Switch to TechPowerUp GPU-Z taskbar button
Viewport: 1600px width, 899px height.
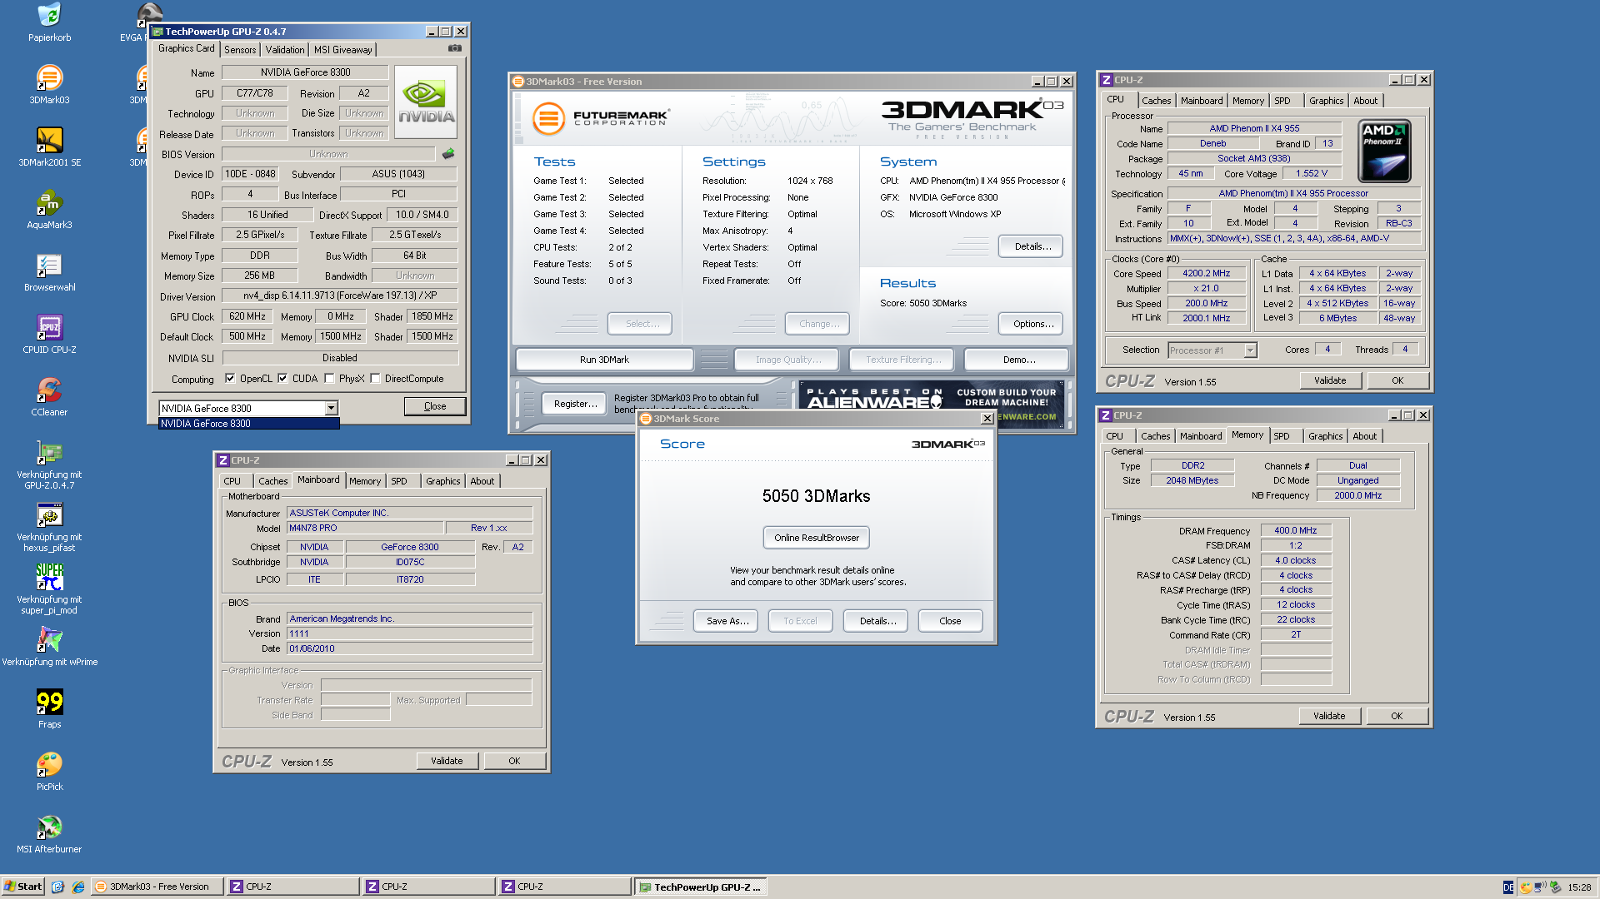701,887
